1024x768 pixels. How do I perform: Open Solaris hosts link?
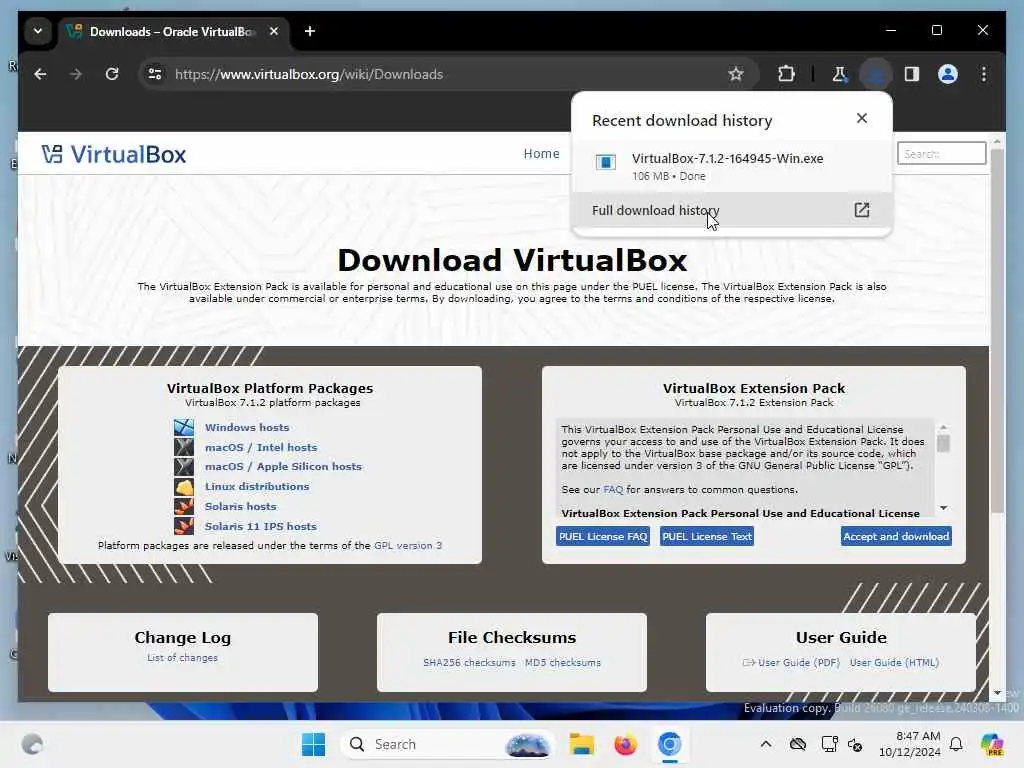click(240, 506)
